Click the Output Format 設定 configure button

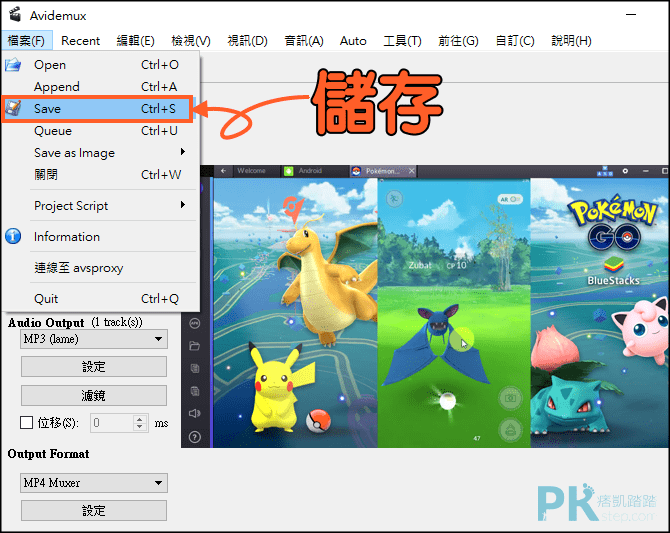click(94, 511)
